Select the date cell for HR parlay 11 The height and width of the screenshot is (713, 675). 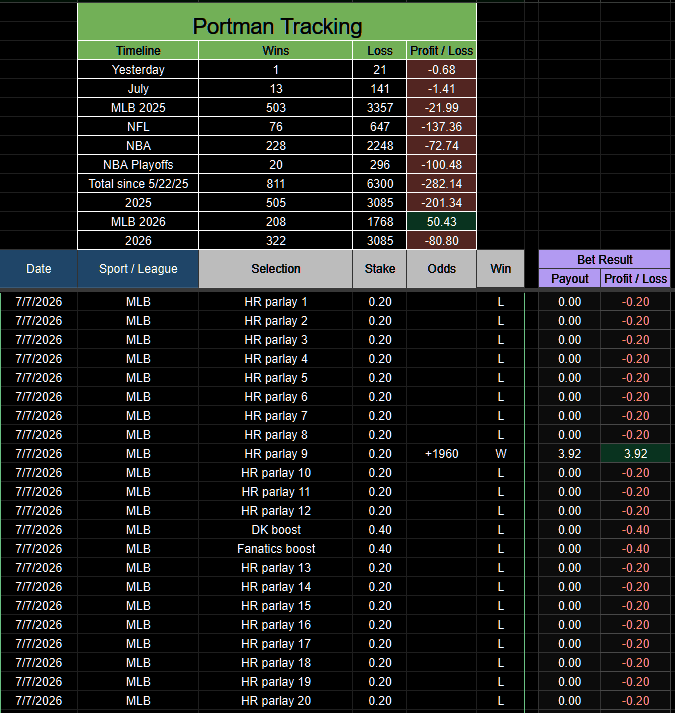click(39, 492)
